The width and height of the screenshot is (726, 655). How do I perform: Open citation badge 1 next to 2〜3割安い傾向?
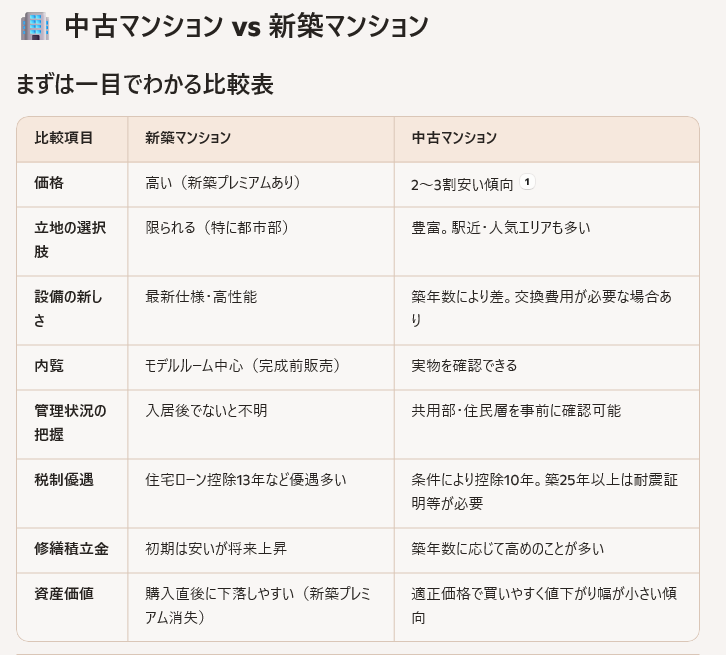(x=529, y=182)
